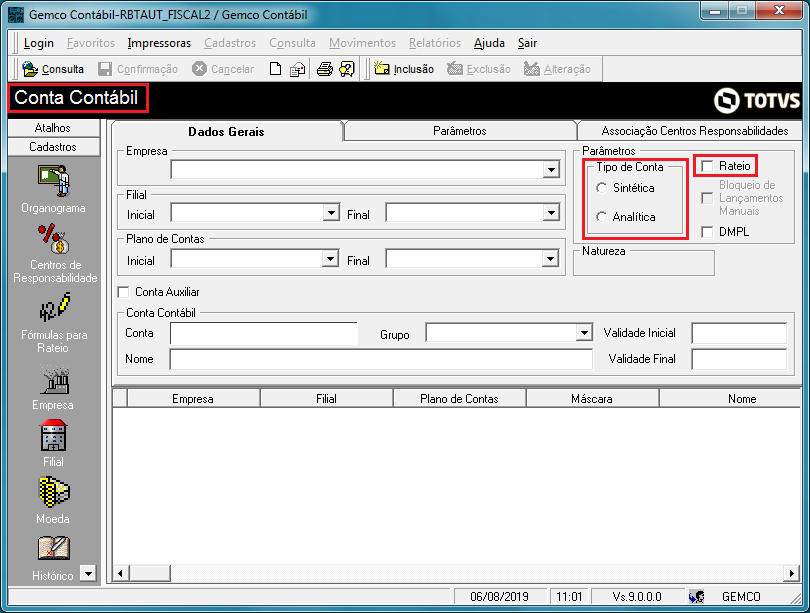Switch to Associação Centros Responsabilidades tab
The width and height of the screenshot is (810, 613).
(x=695, y=131)
